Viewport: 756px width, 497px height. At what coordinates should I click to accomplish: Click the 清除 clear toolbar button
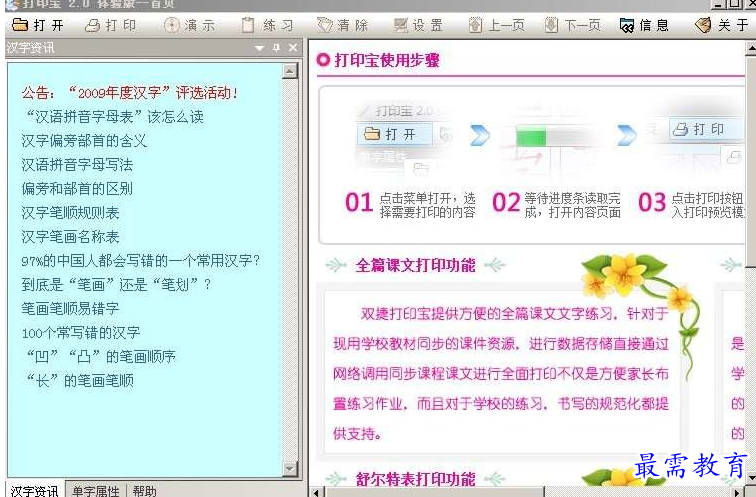[343, 25]
